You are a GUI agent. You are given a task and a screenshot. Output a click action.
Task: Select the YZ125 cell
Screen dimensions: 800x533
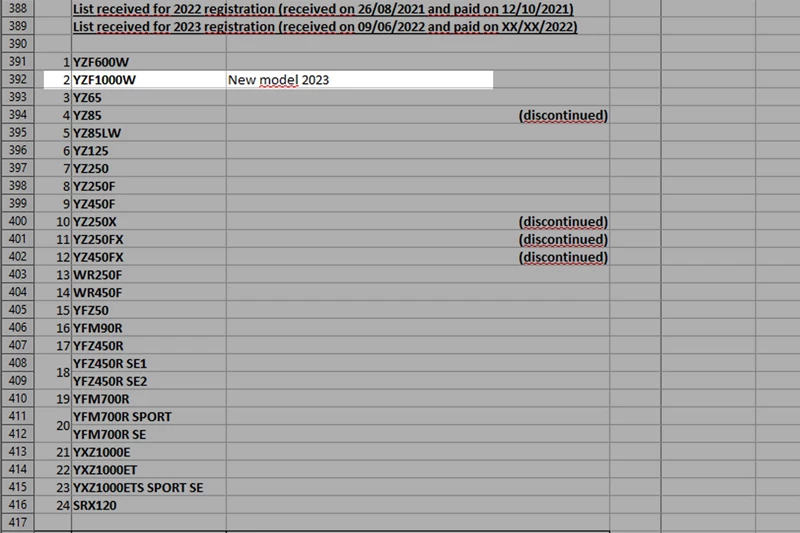click(148, 151)
